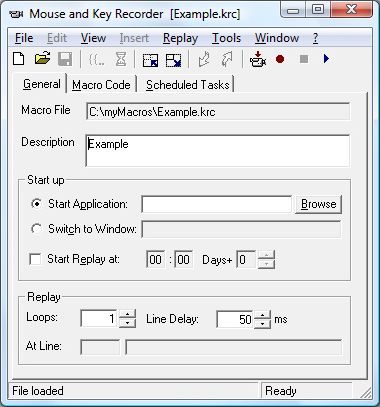The height and width of the screenshot is (407, 380).
Task: Open the Tools menu
Action: coord(226,38)
